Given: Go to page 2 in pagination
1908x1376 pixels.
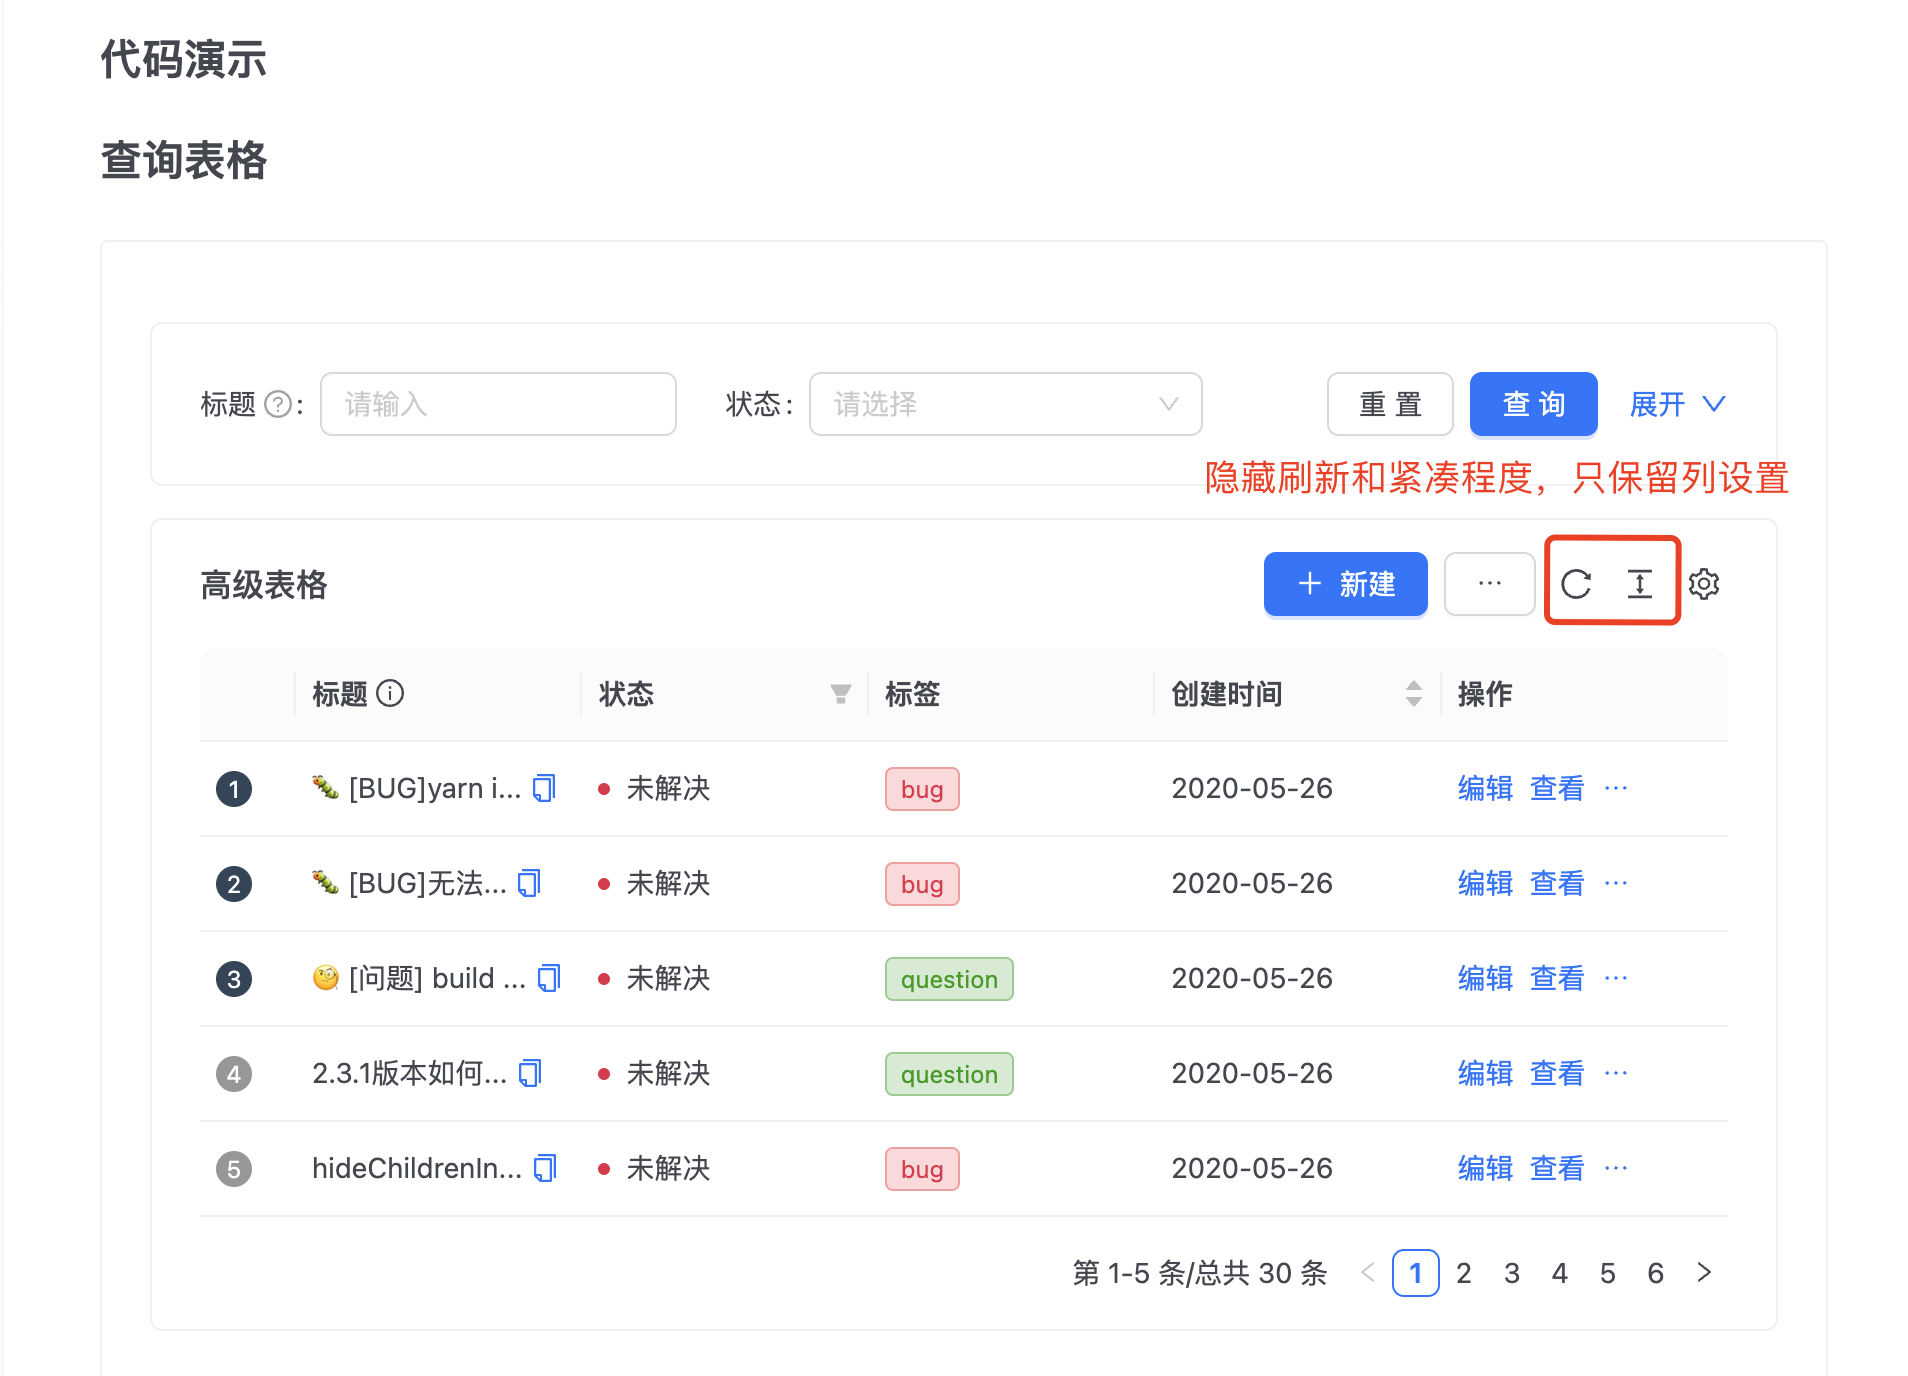Looking at the screenshot, I should pos(1463,1273).
